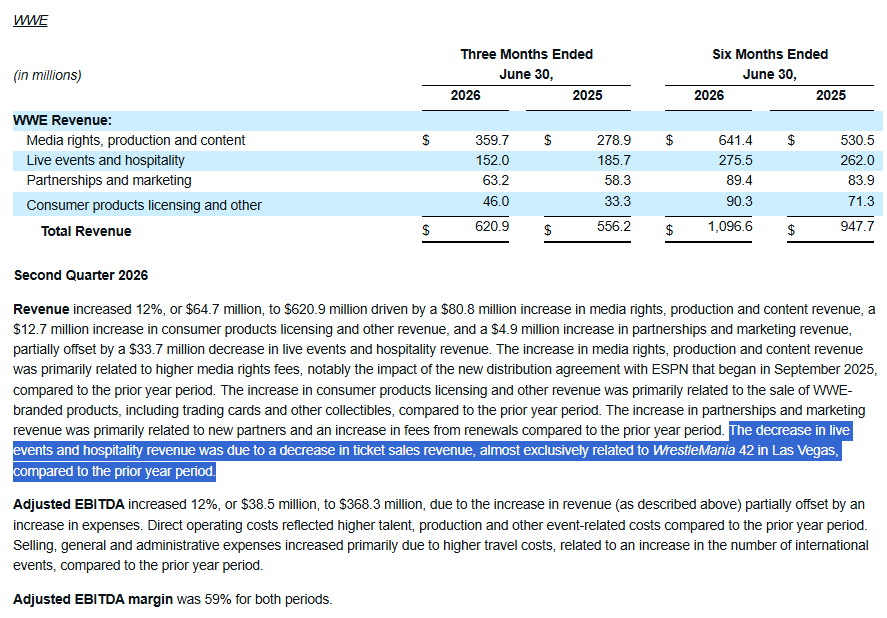Click the 278.9 media rights value

(x=614, y=140)
